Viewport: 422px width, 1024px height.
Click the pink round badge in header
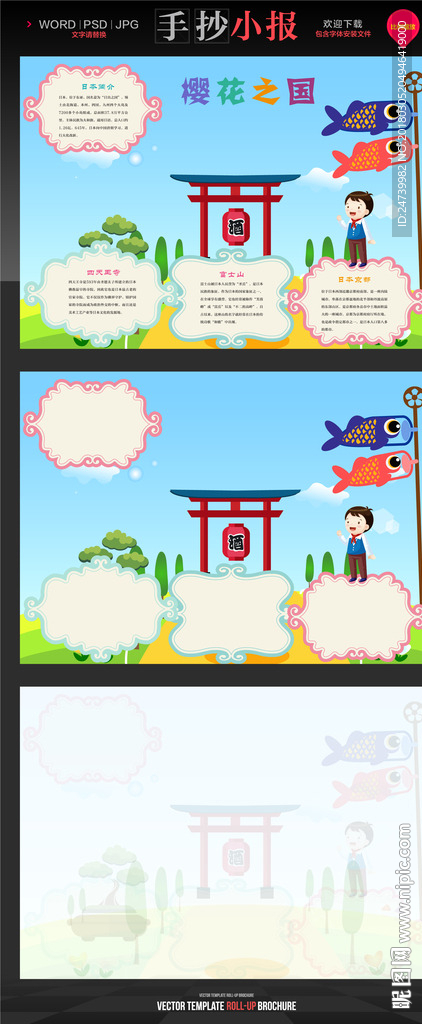pos(403,26)
